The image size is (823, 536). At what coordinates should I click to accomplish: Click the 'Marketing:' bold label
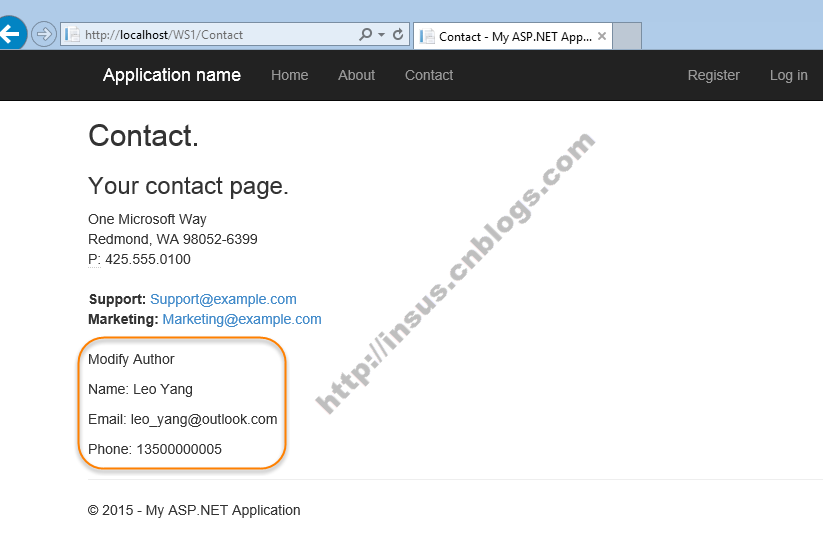pos(123,319)
